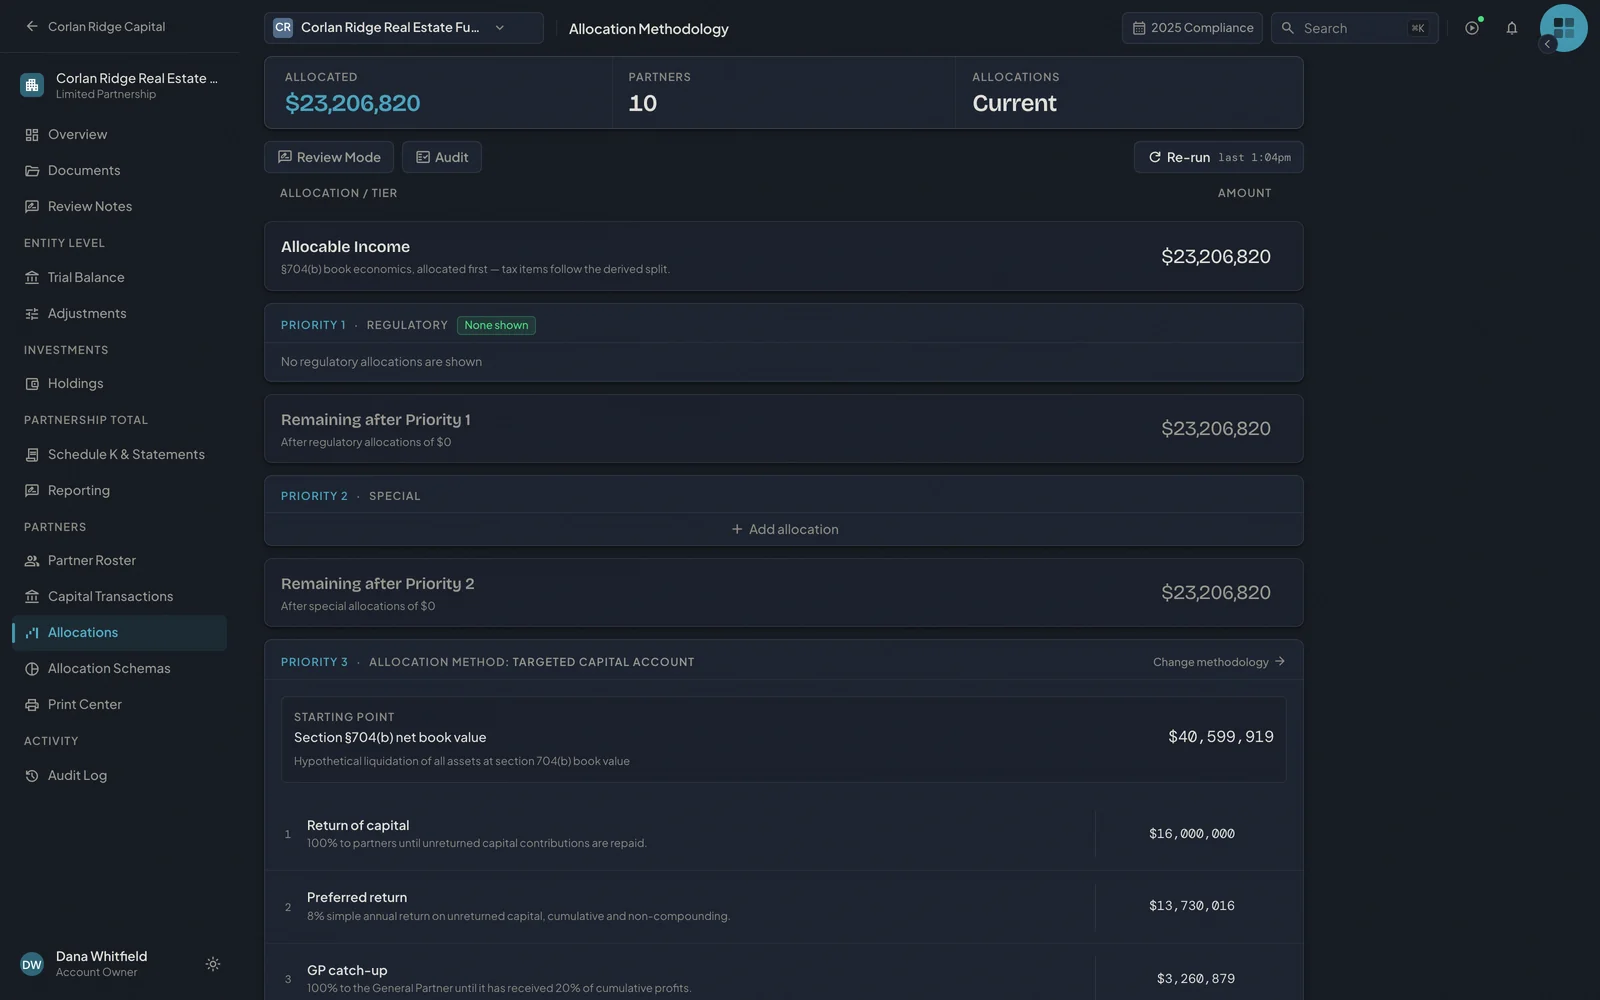This screenshot has width=1600, height=1000.
Task: Select the Return of capital tier row
Action: 784,834
